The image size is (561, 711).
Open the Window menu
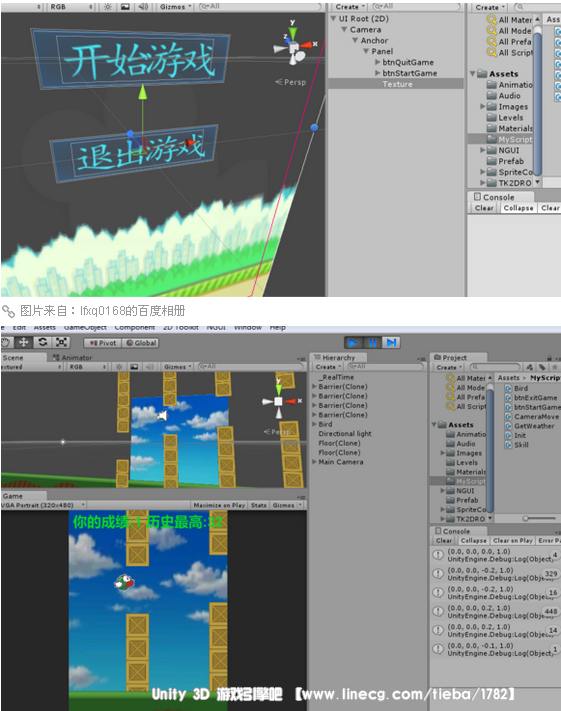point(248,328)
